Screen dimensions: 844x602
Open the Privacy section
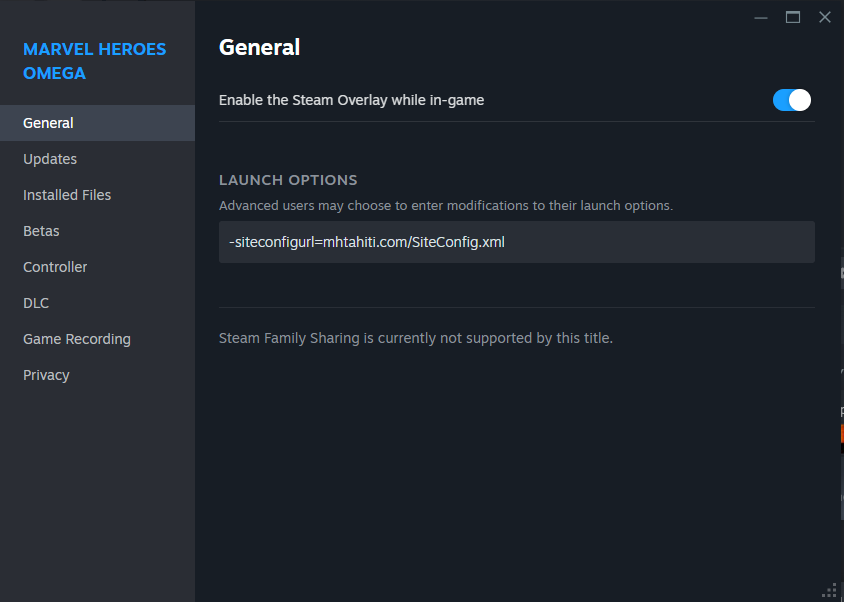(46, 375)
